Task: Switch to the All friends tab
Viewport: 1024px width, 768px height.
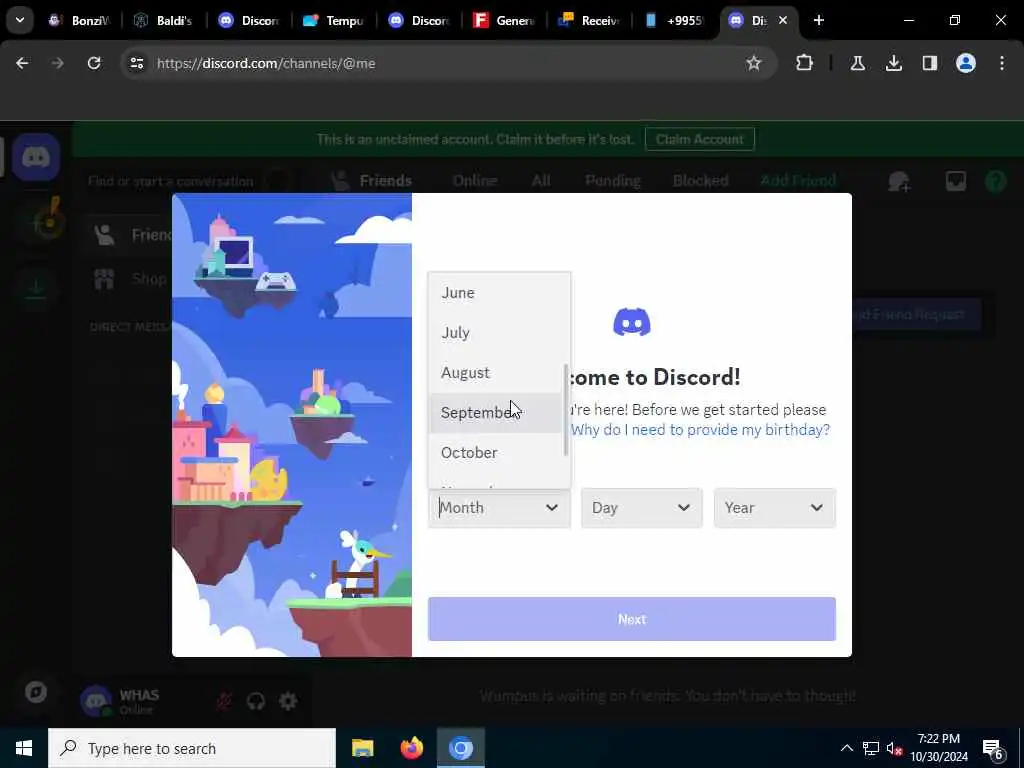Action: [541, 181]
